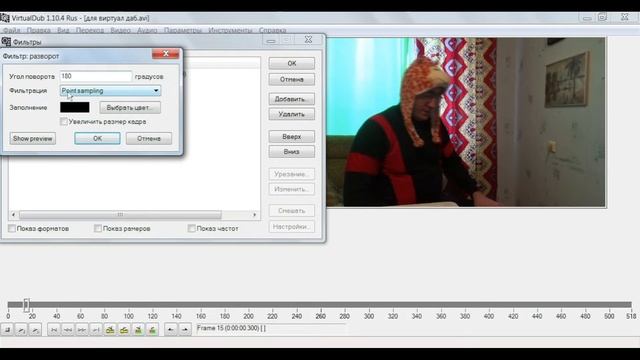Toggle the Увеличить размер кадра checkbox
Image resolution: width=640 pixels, height=360 pixels.
64,122
